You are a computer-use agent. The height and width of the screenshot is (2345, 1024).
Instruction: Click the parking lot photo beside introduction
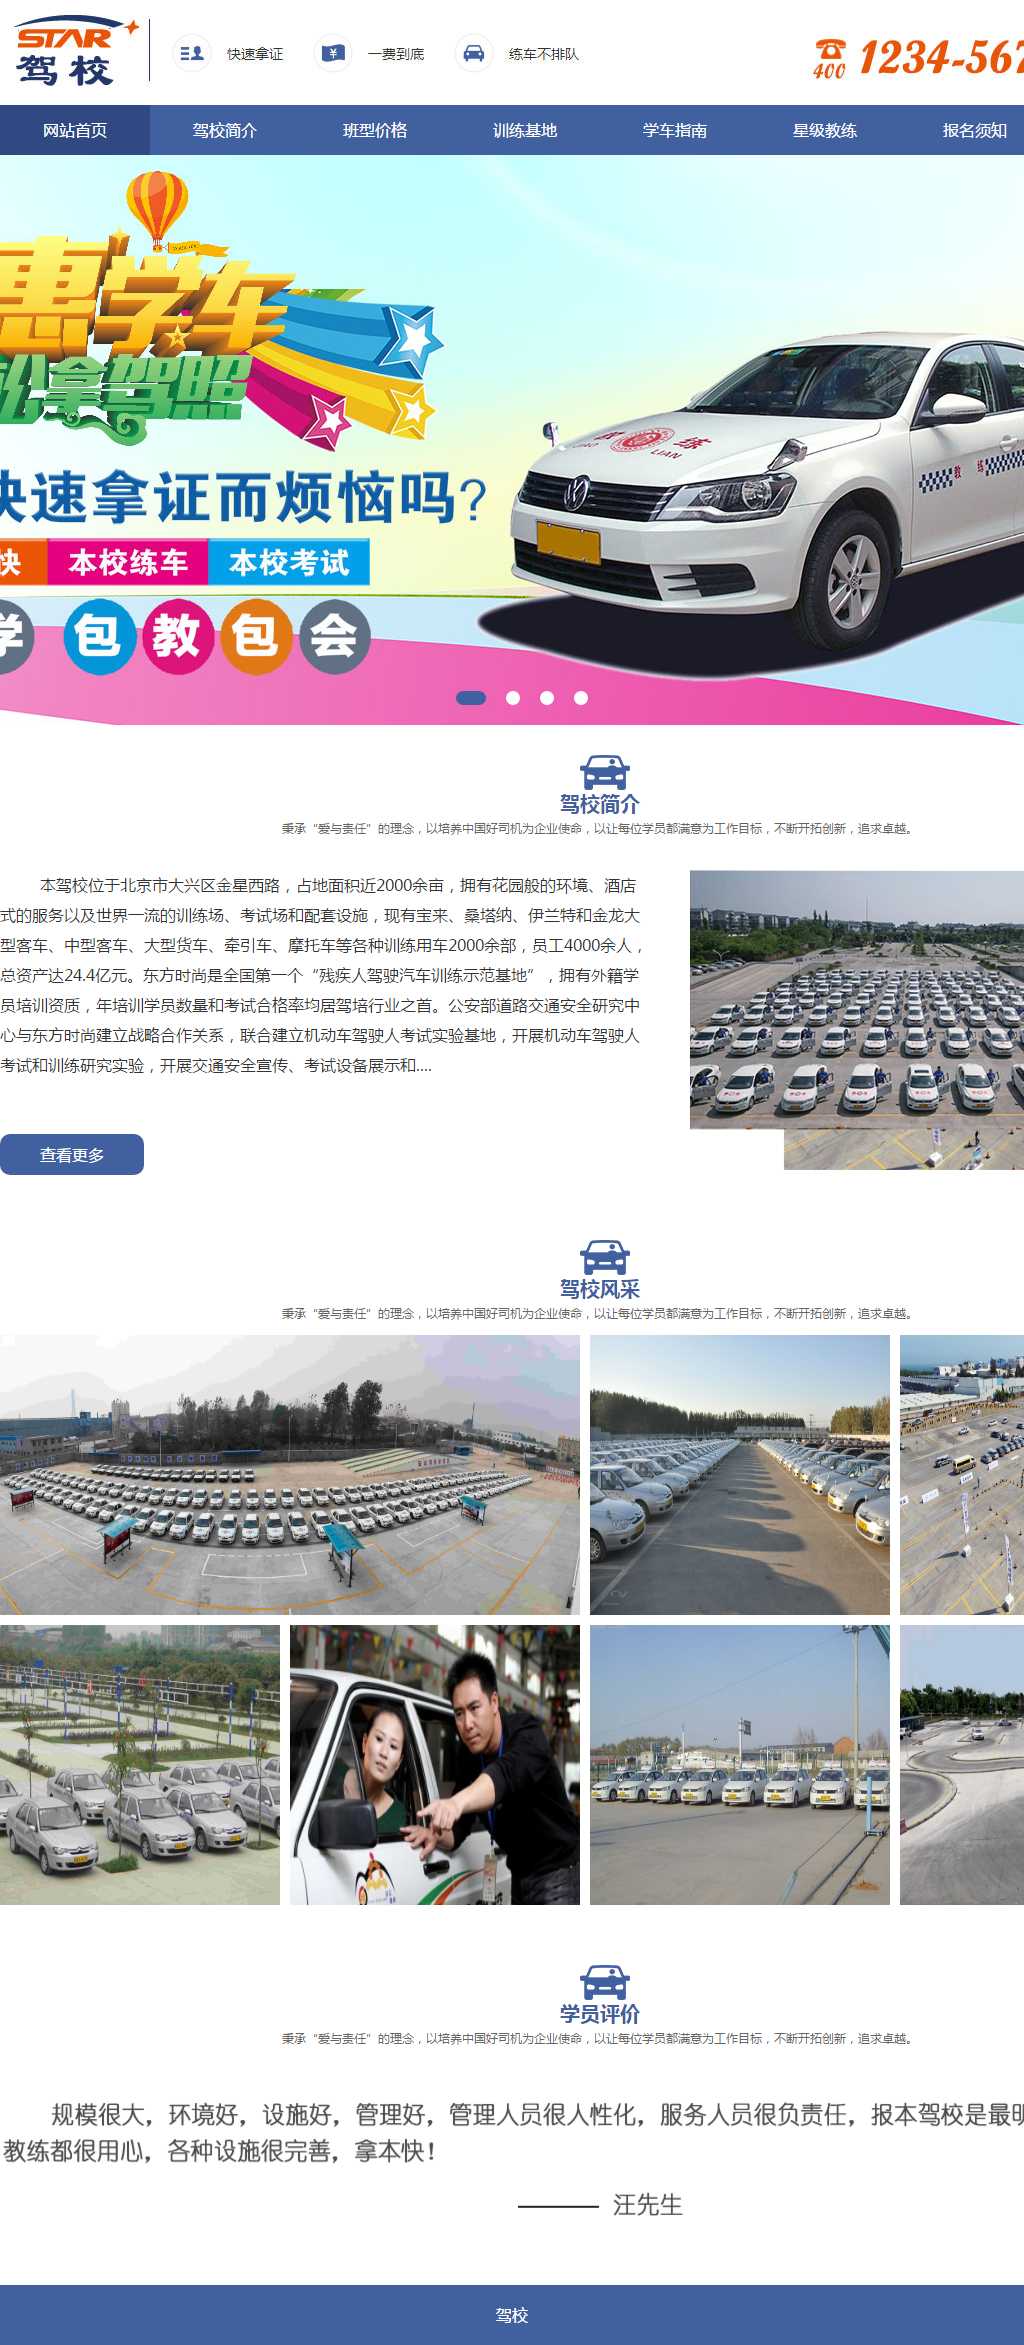click(857, 1020)
